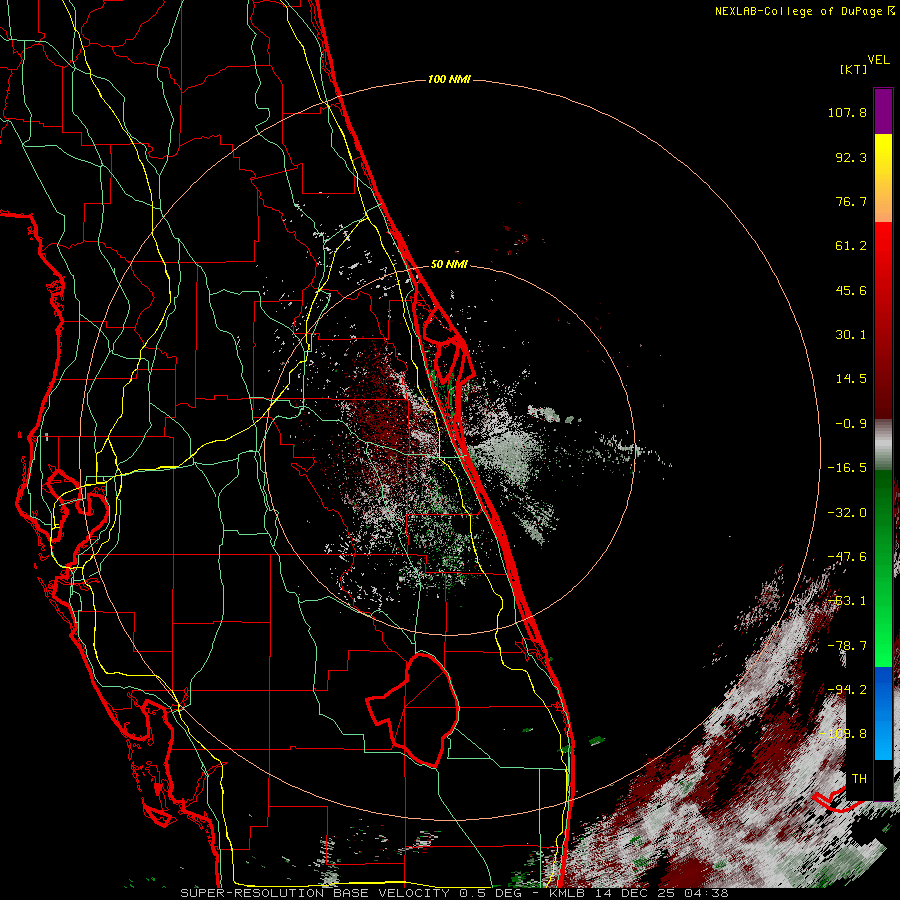Select the -16.5 scale value
This screenshot has width=900, height=900.
point(847,468)
